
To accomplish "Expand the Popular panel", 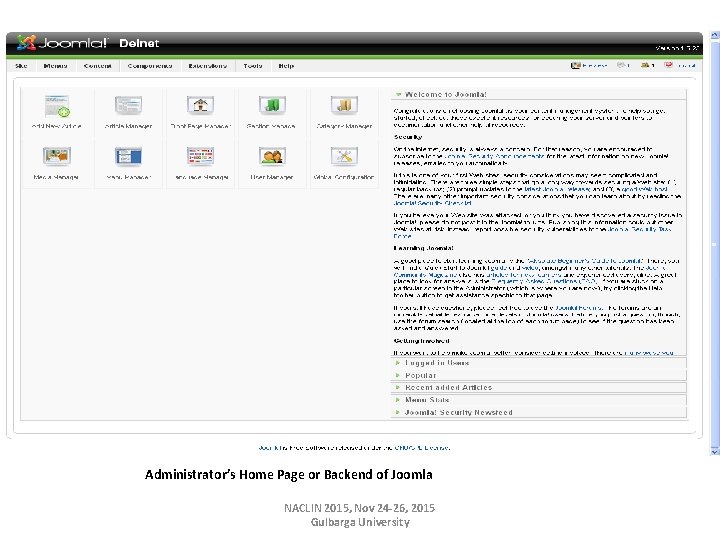I will tap(539, 375).
